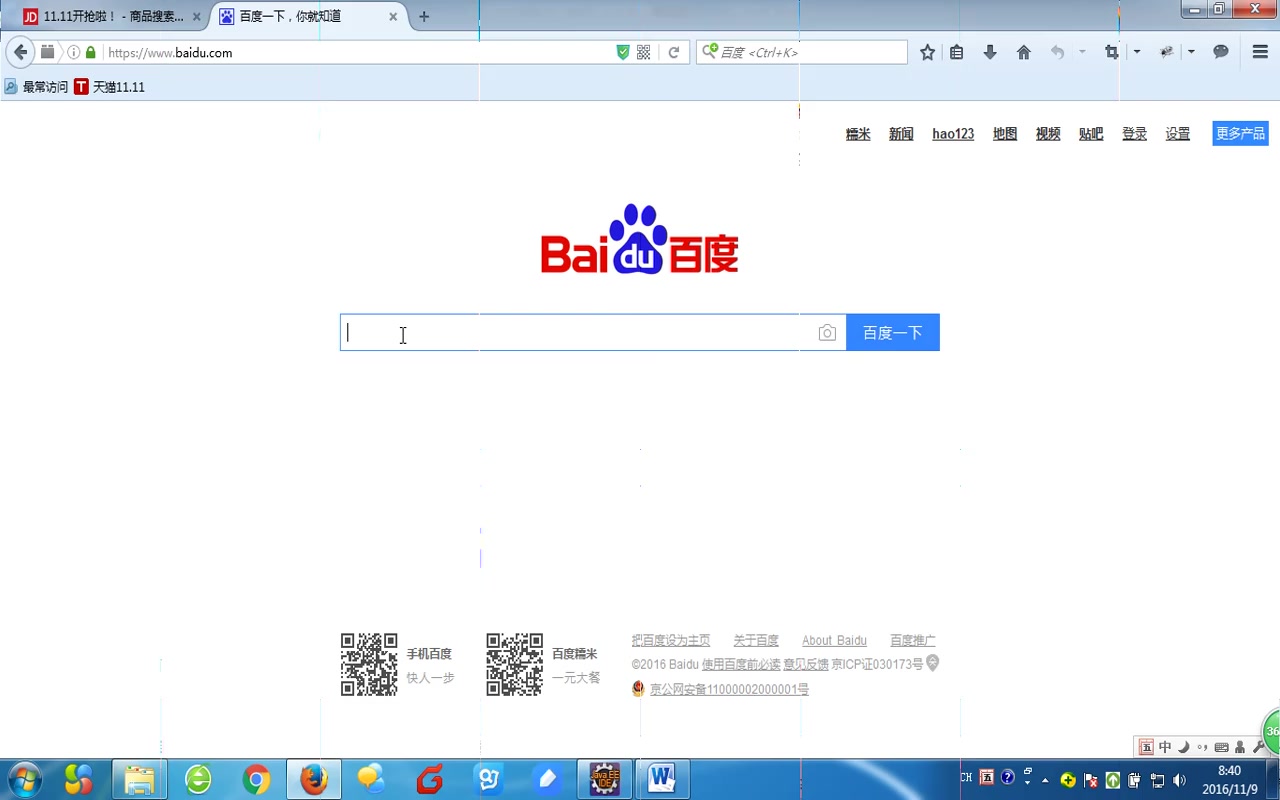Viewport: 1280px width, 800px height.
Task: Go back using the back arrow
Action: tap(20, 52)
